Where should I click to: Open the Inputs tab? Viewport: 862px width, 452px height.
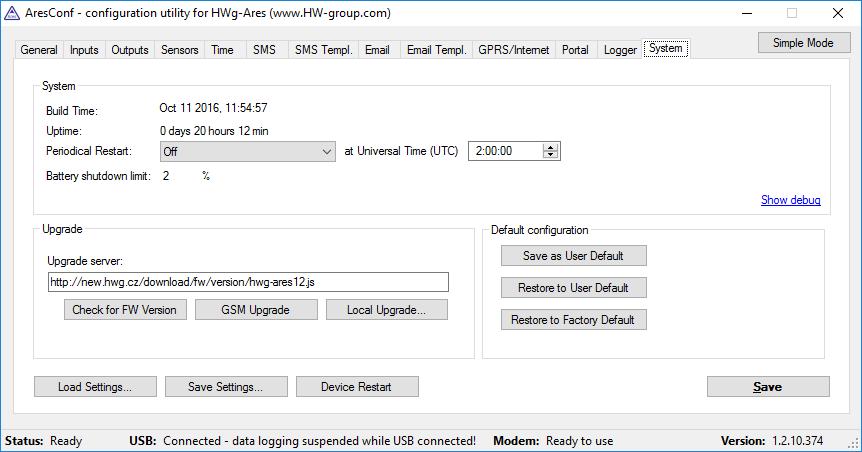point(84,50)
